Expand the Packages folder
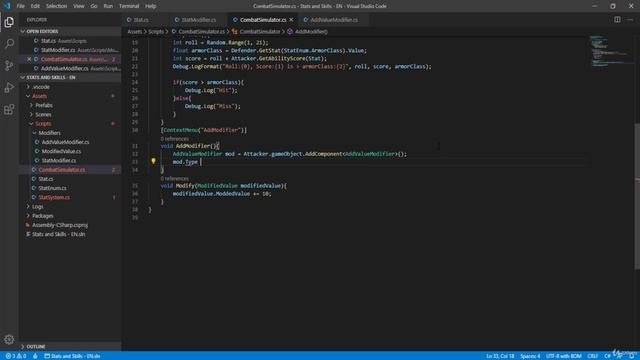This screenshot has width=640, height=360. [42, 216]
